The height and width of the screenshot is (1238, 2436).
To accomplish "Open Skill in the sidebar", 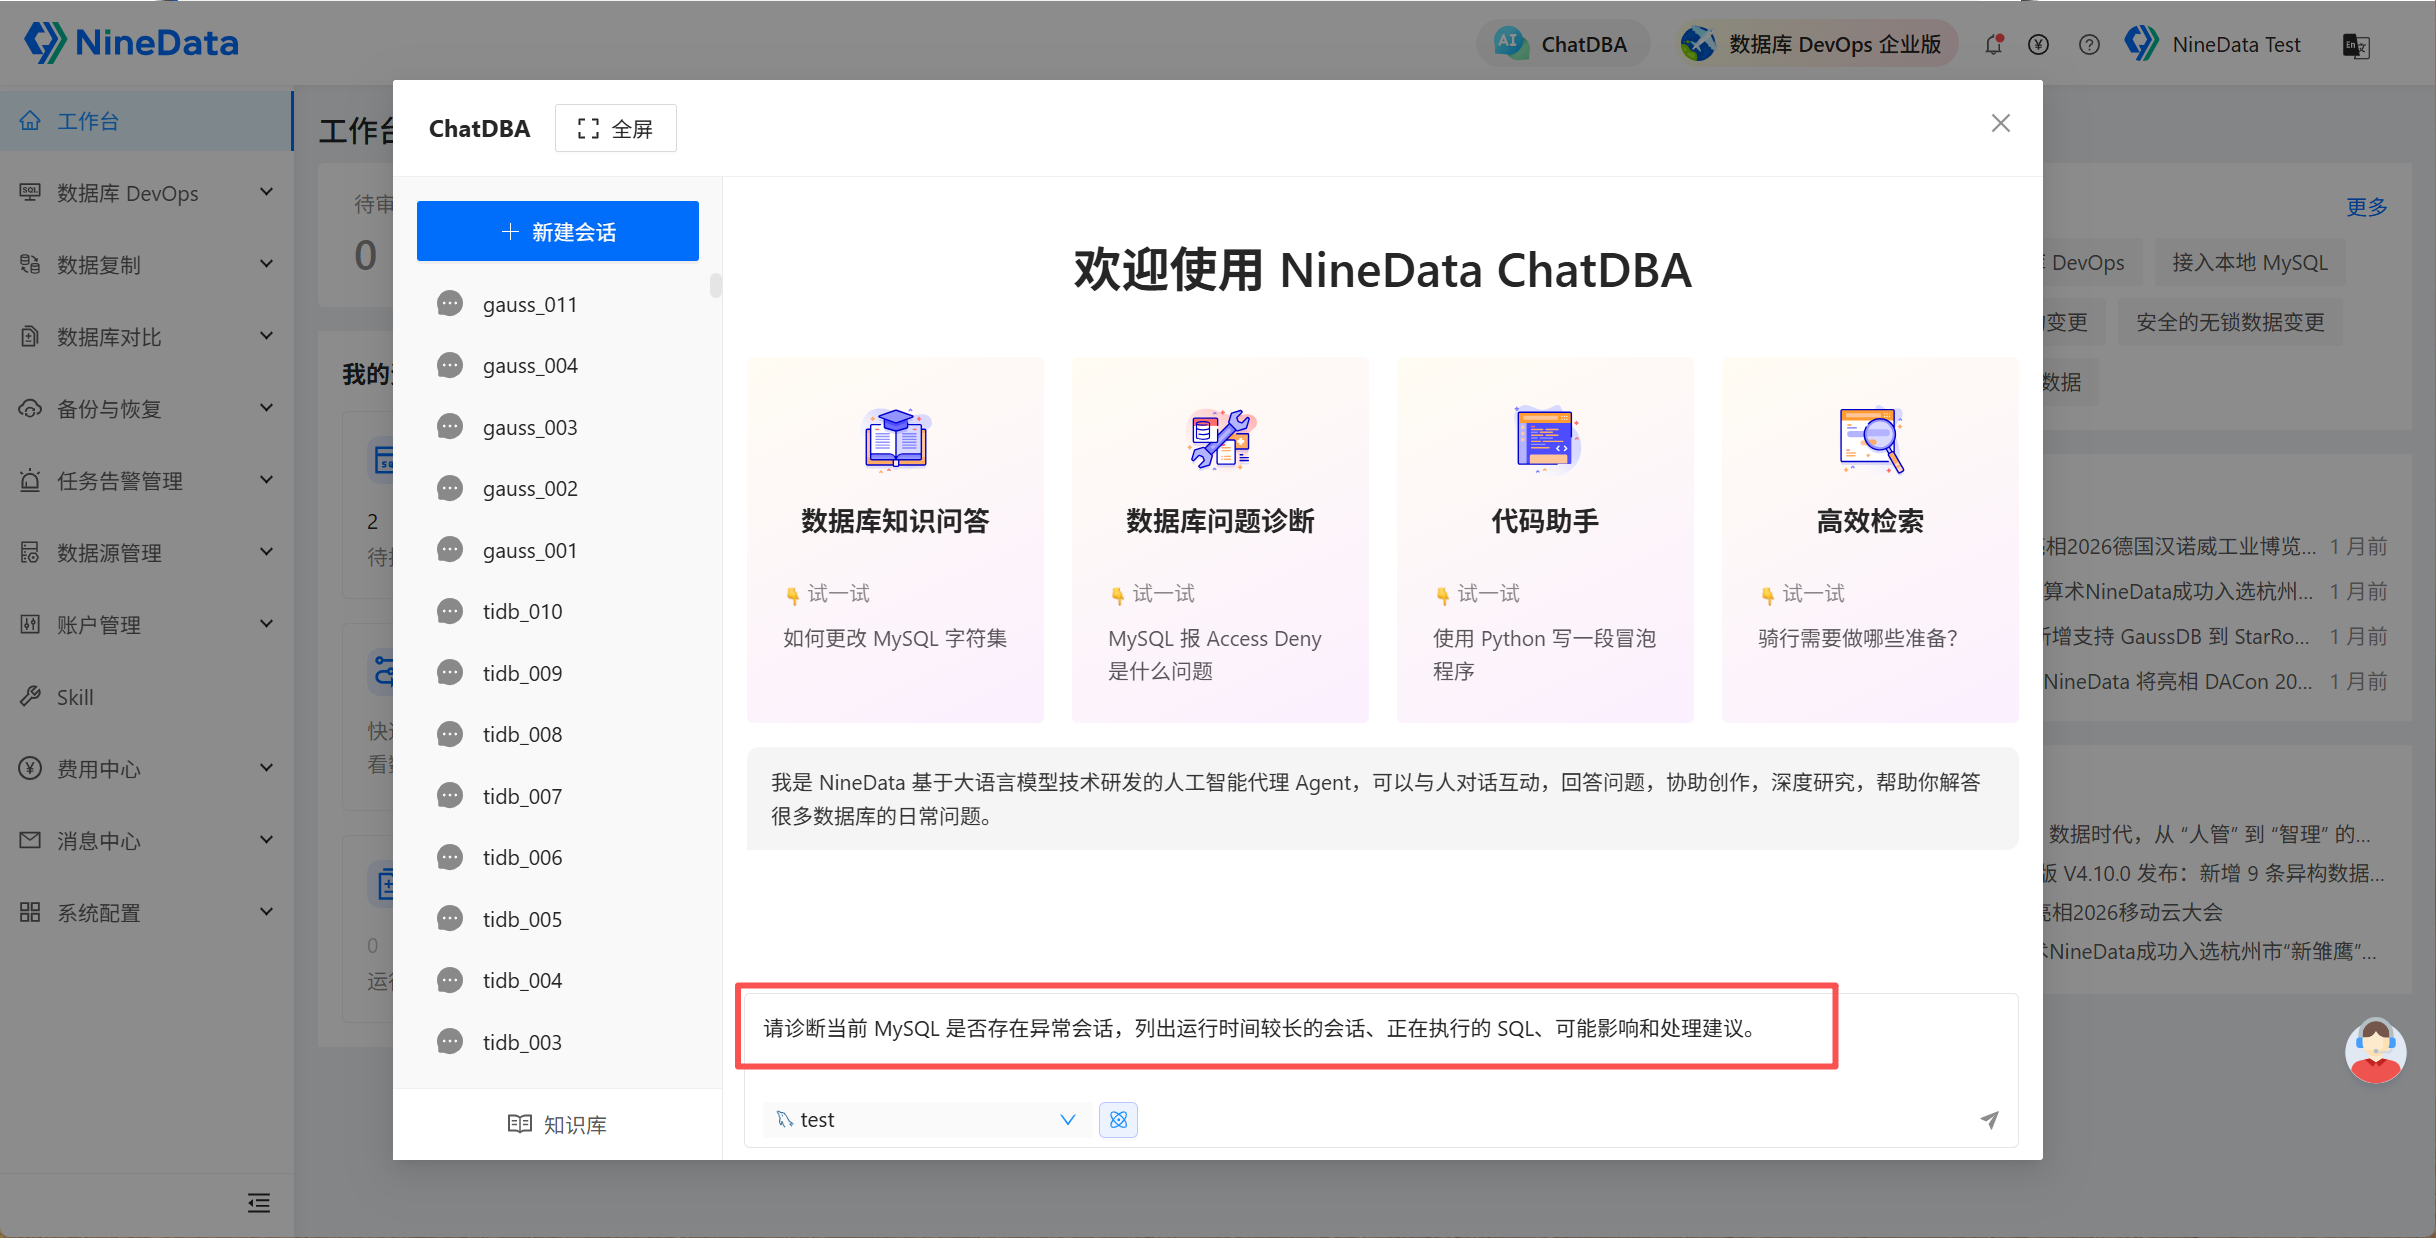I will tap(146, 697).
